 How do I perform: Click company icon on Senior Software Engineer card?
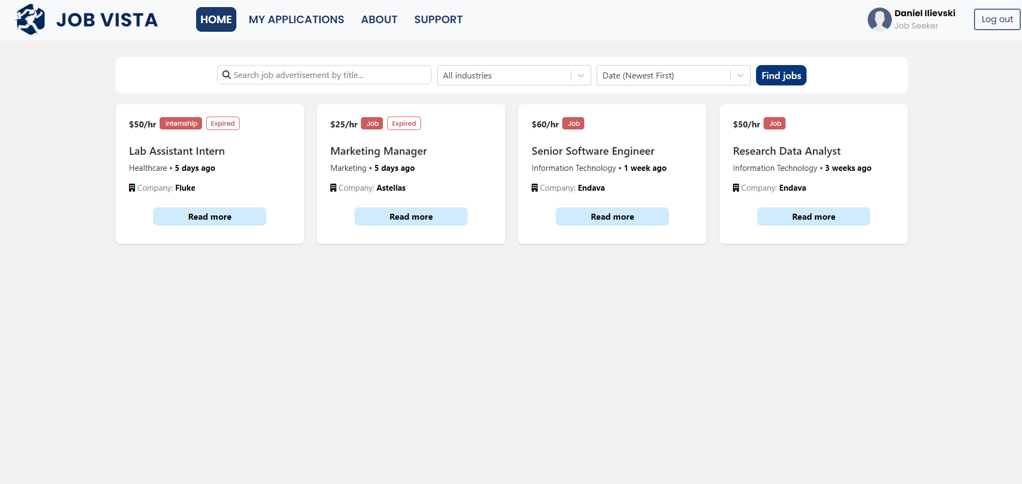[x=534, y=188]
